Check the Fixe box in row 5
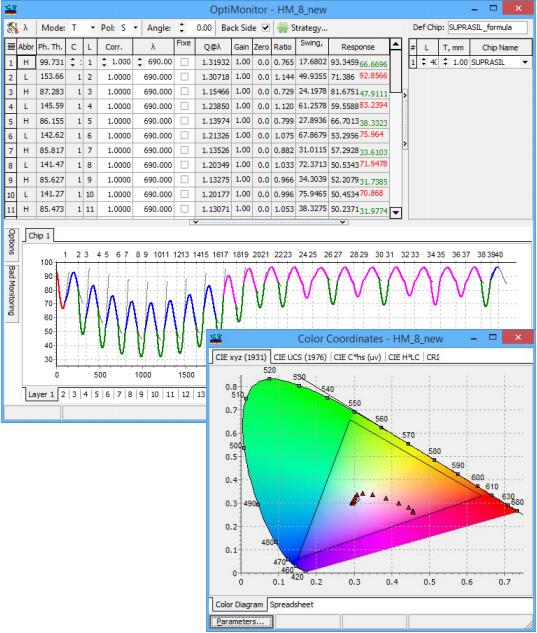Screen dimensions: 537x633 pos(185,121)
